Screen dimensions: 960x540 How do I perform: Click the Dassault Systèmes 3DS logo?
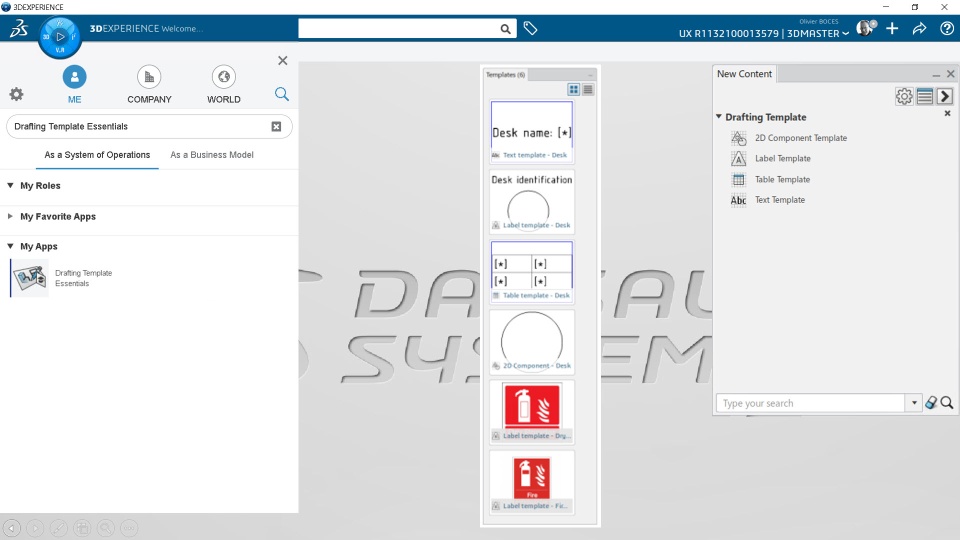18,28
